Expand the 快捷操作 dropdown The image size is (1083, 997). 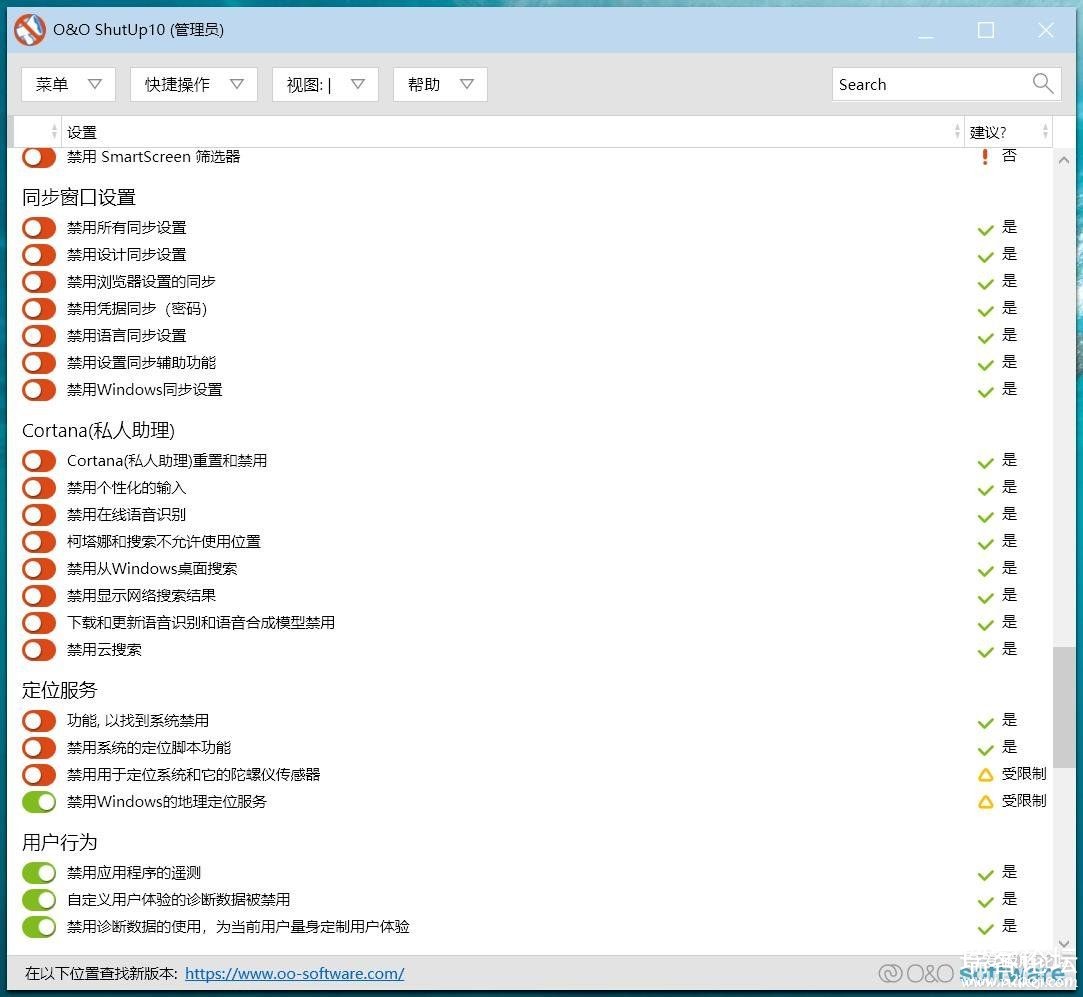point(193,85)
